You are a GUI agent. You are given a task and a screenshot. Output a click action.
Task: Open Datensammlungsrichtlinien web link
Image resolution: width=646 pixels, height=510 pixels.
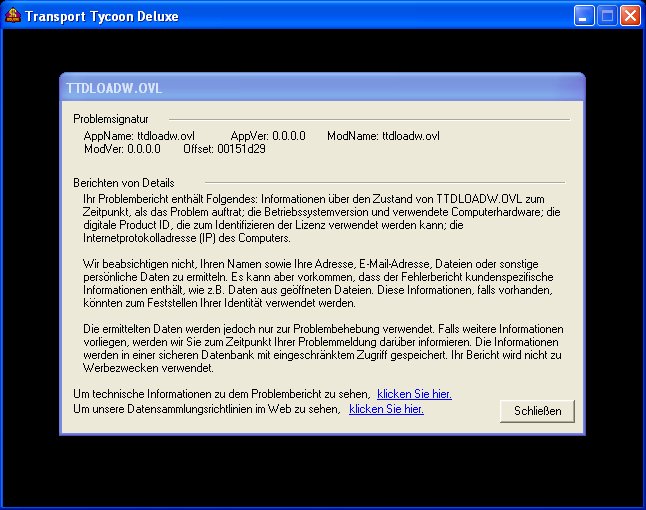pyautogui.click(x=386, y=409)
